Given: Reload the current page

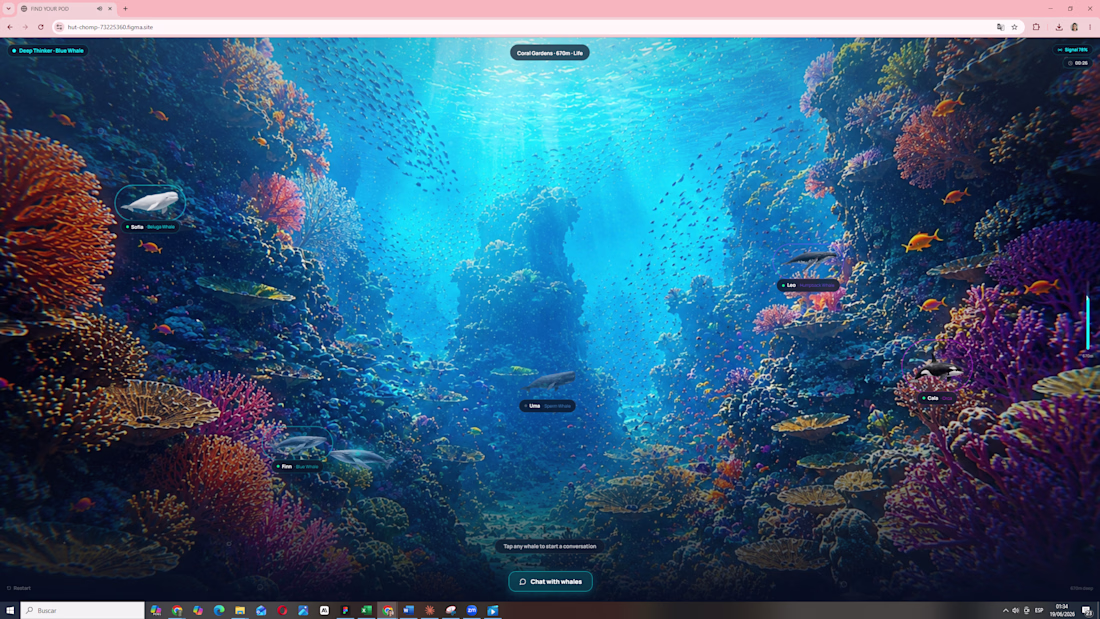Looking at the screenshot, I should click(x=41, y=27).
